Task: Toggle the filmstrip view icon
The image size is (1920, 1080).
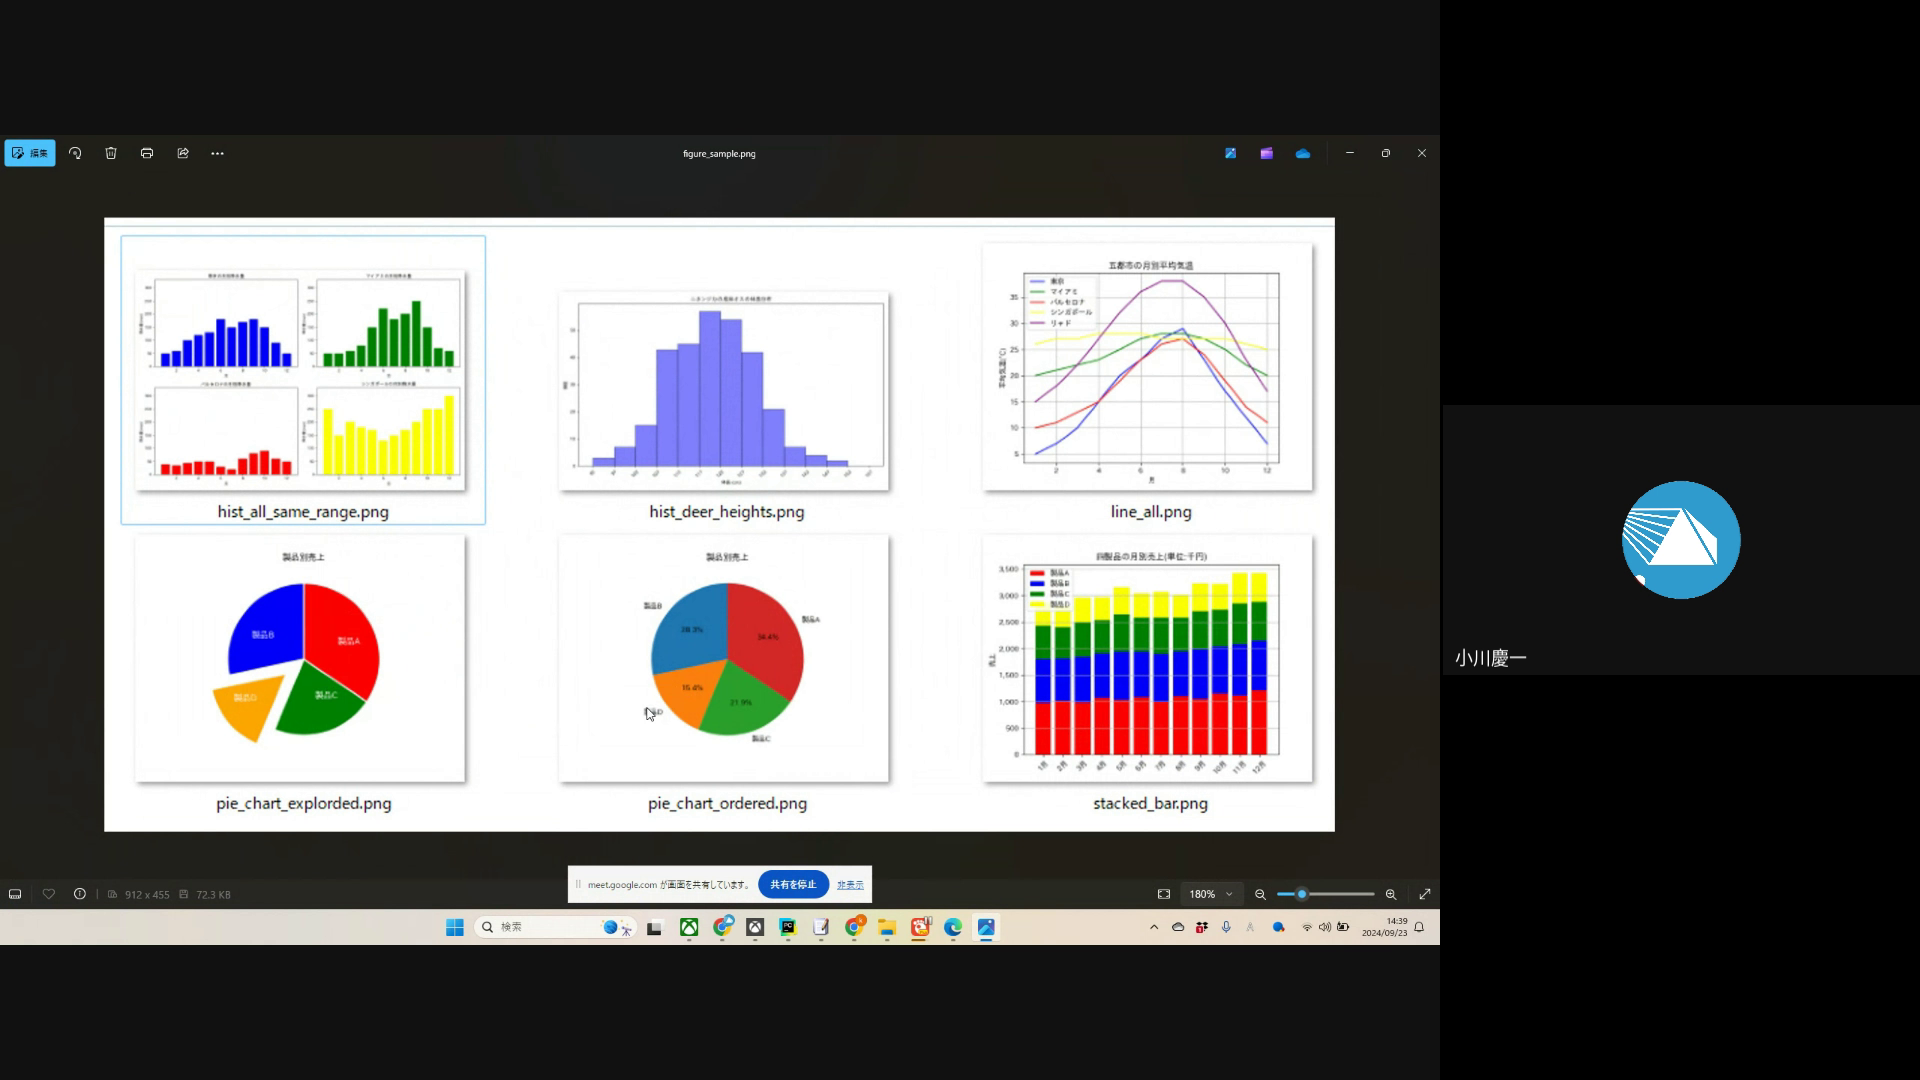Action: click(15, 894)
